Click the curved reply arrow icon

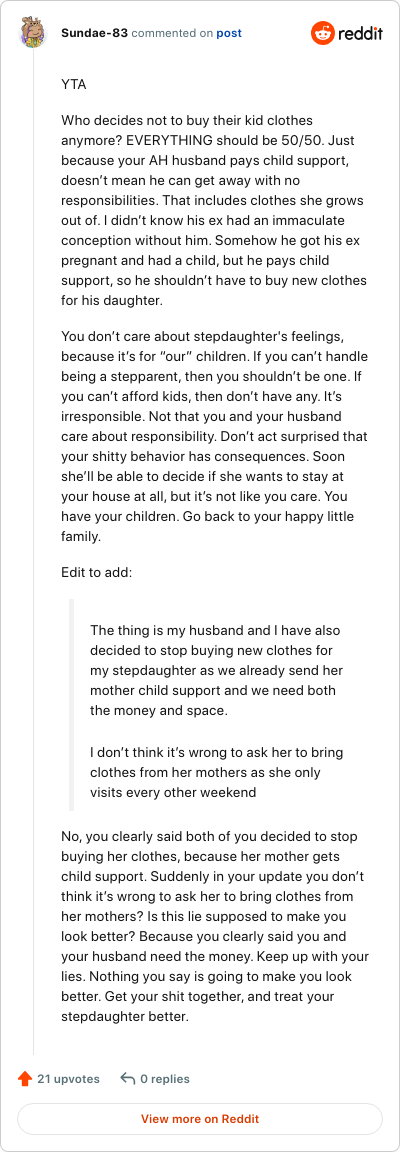coord(127,1079)
